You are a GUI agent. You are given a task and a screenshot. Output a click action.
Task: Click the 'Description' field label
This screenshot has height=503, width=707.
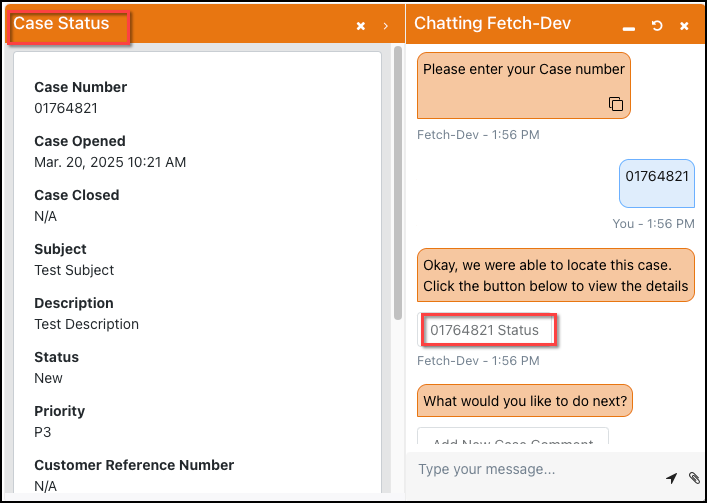(x=74, y=303)
